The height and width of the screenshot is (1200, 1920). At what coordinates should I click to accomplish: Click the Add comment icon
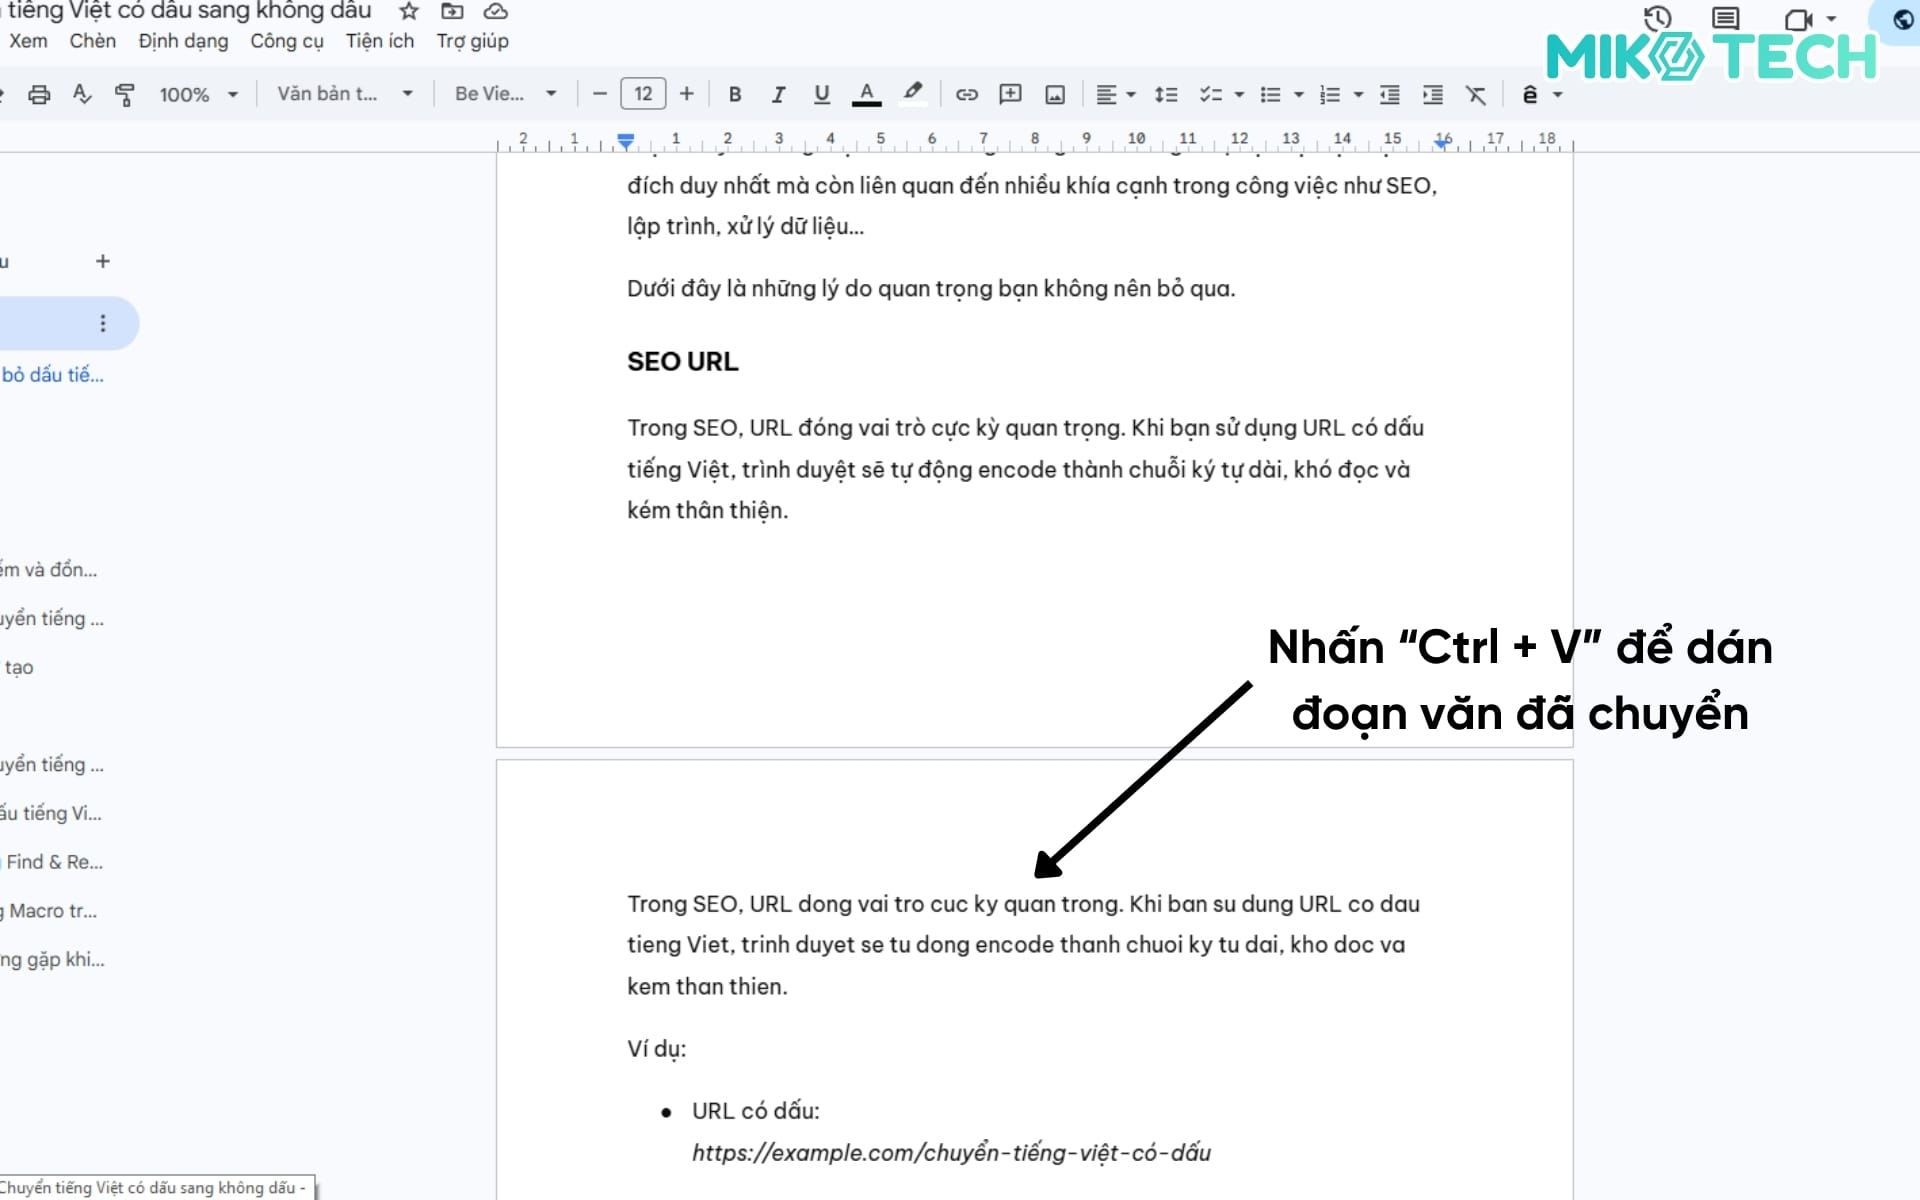click(x=1011, y=94)
